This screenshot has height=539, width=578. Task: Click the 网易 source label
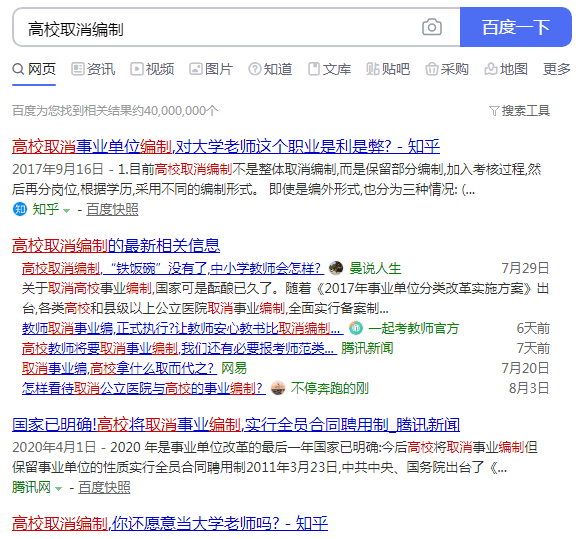pos(234,368)
